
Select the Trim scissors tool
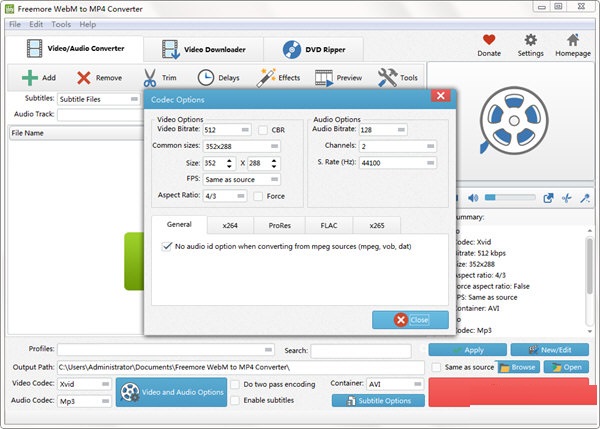point(150,78)
